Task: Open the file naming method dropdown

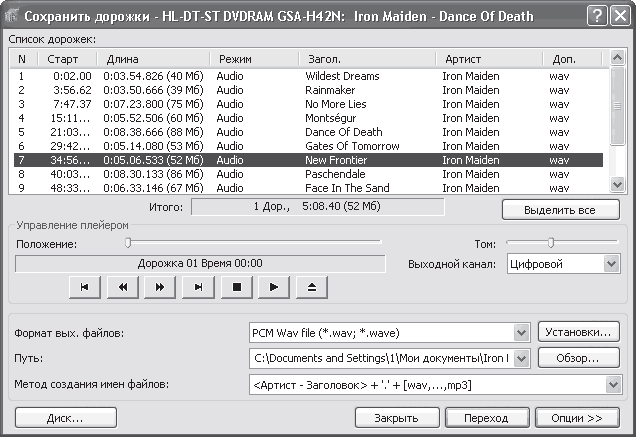Action: (x=612, y=383)
